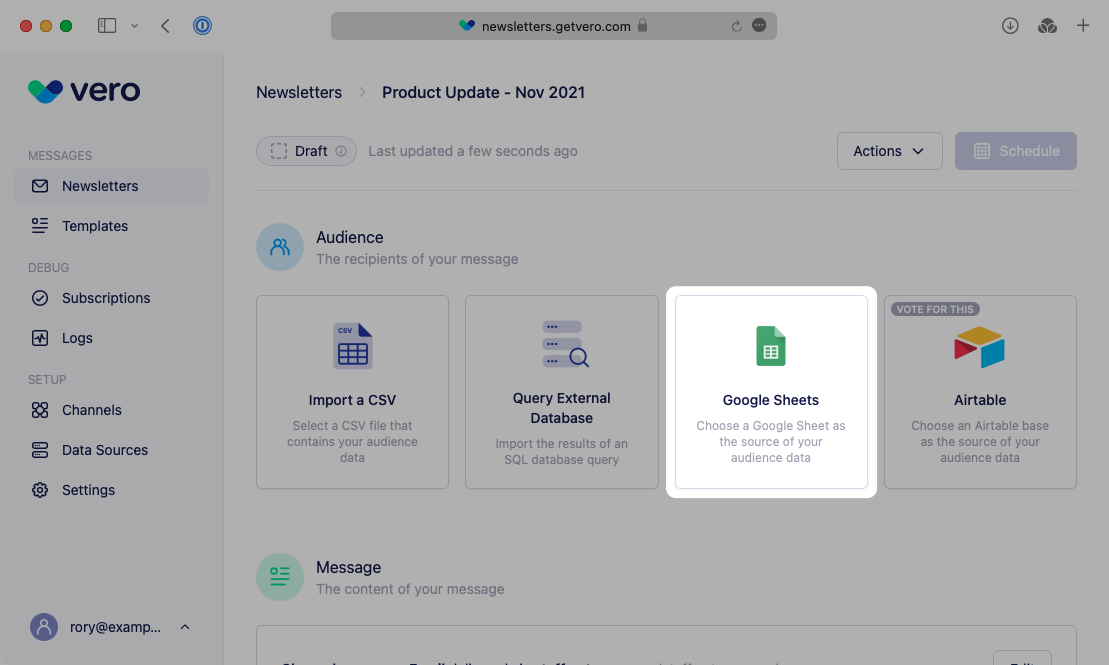1109x665 pixels.
Task: Click the Schedule button
Action: 1015,151
